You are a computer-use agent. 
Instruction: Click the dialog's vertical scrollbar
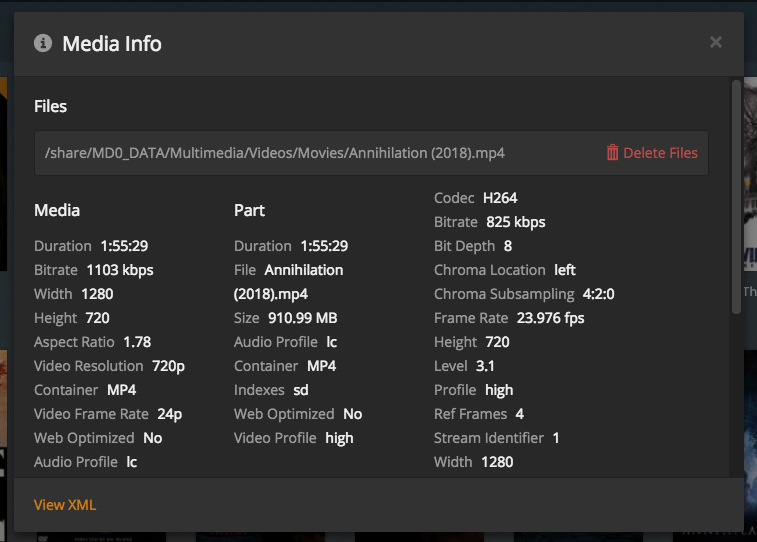(x=737, y=200)
